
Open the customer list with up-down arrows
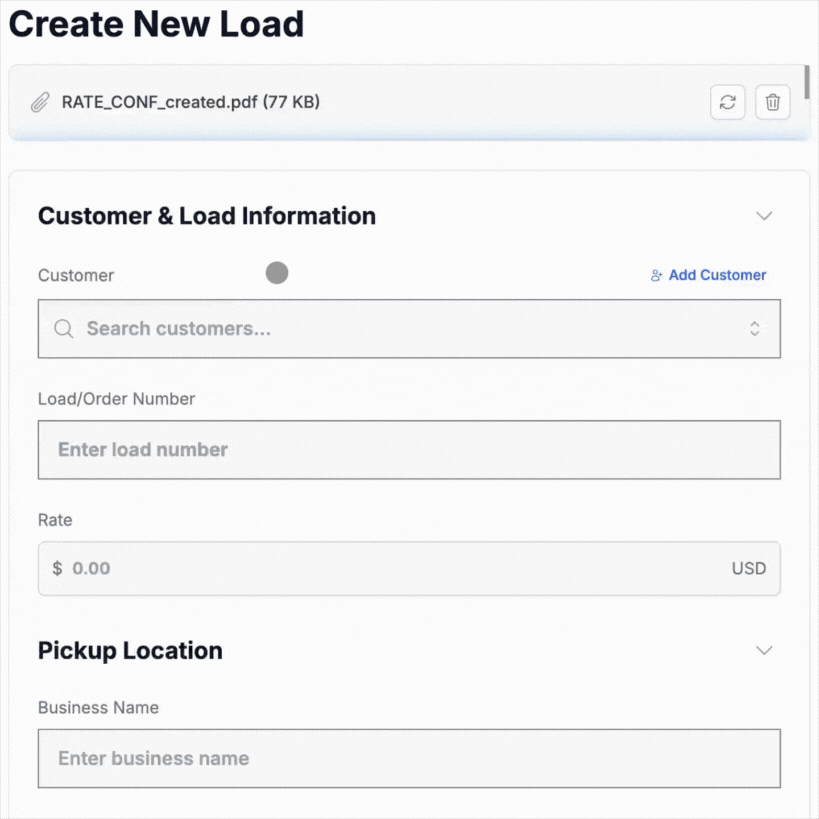click(x=755, y=329)
